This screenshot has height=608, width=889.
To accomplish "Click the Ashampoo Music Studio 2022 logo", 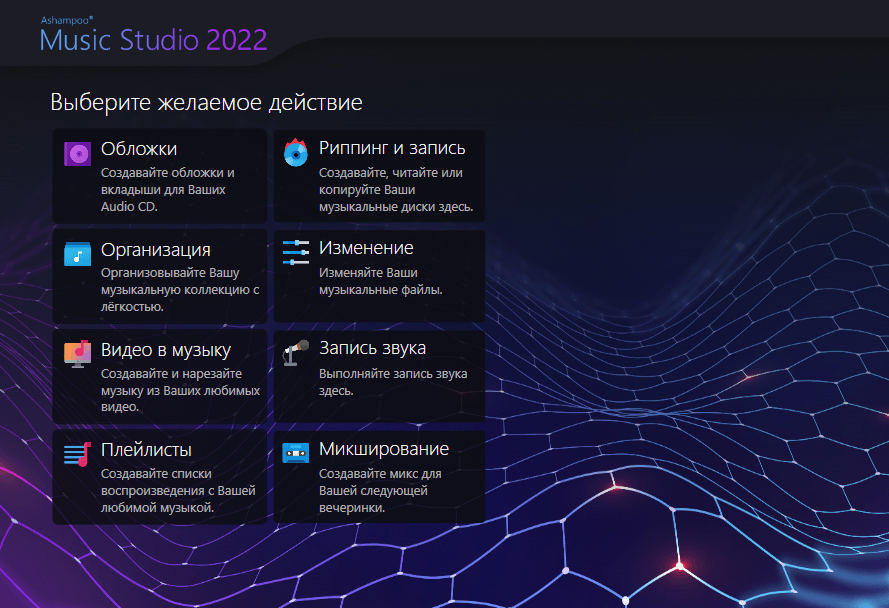I will (x=153, y=35).
